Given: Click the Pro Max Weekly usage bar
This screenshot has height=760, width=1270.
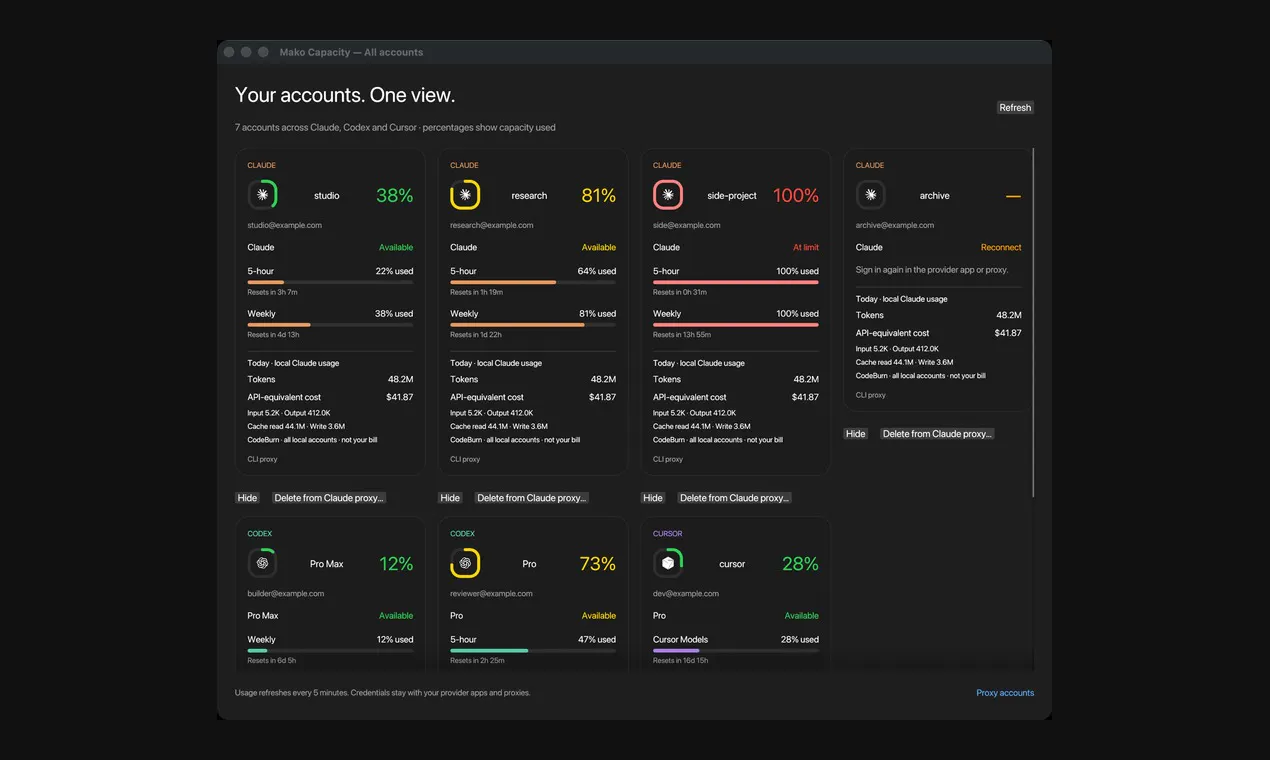Looking at the screenshot, I should pos(330,651).
